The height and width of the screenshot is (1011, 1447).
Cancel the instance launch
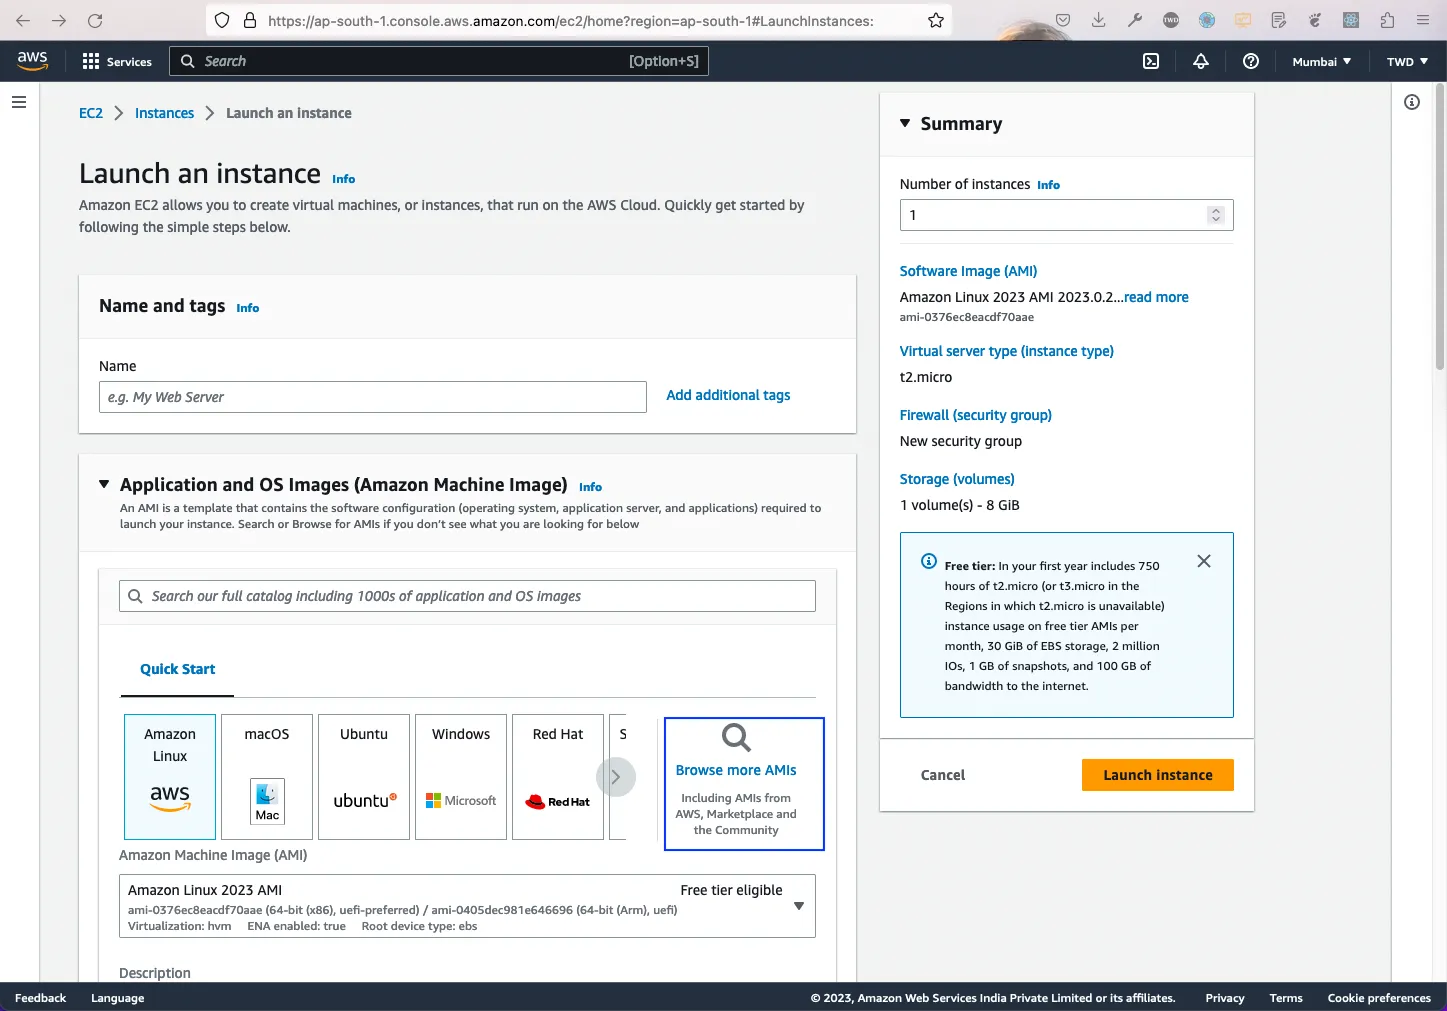(x=943, y=775)
